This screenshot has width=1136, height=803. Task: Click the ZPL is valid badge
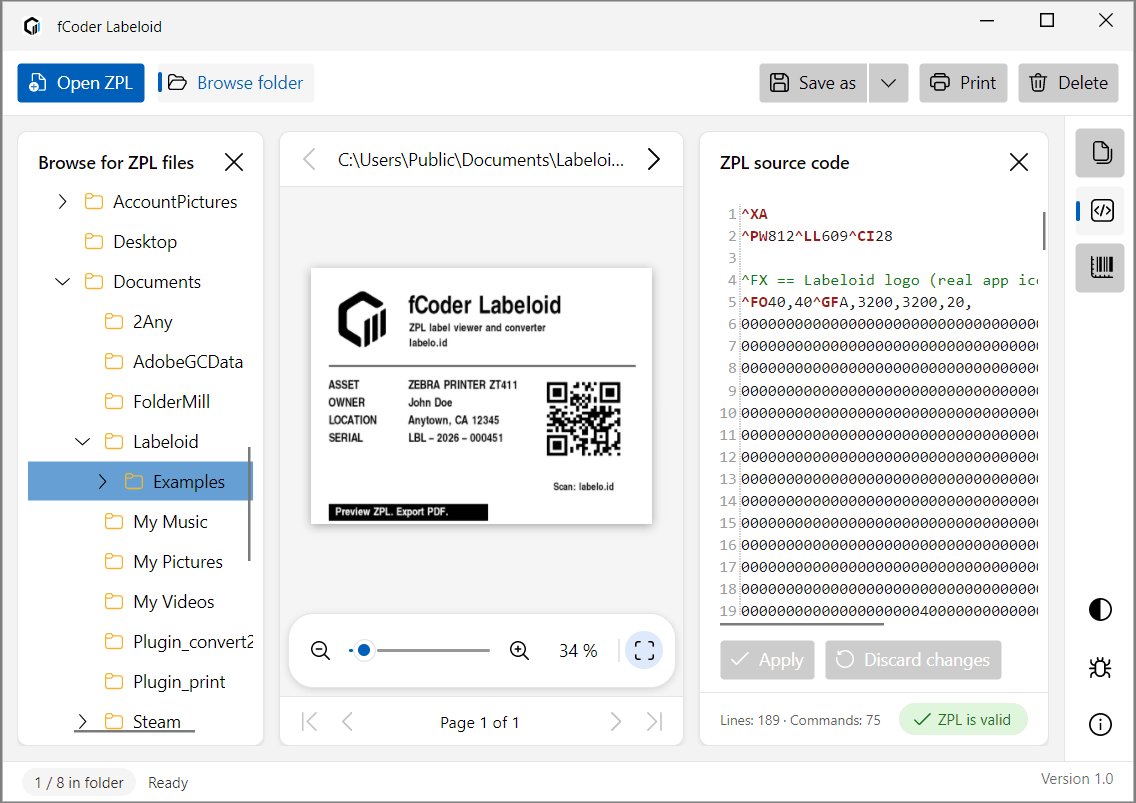[963, 720]
